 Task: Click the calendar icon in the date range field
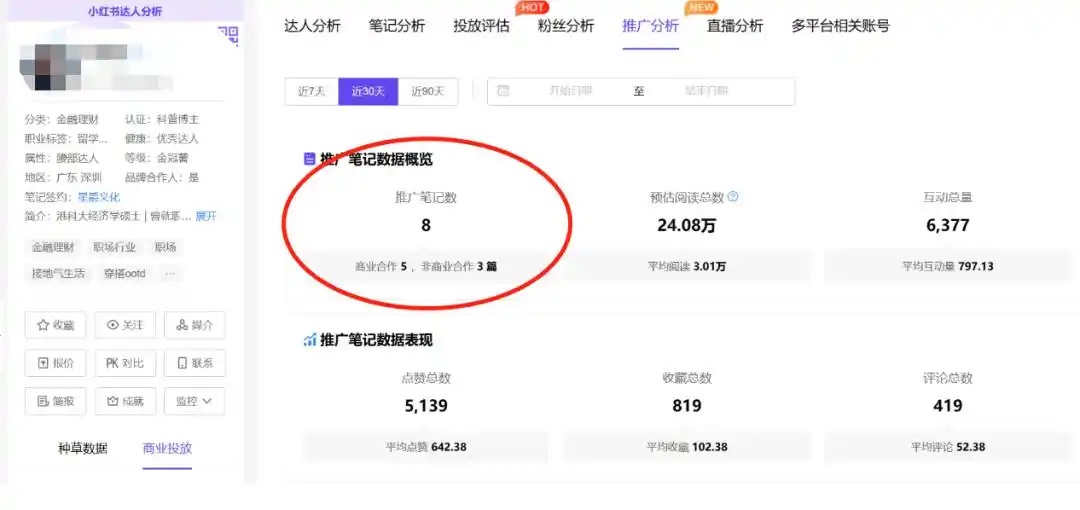(503, 91)
